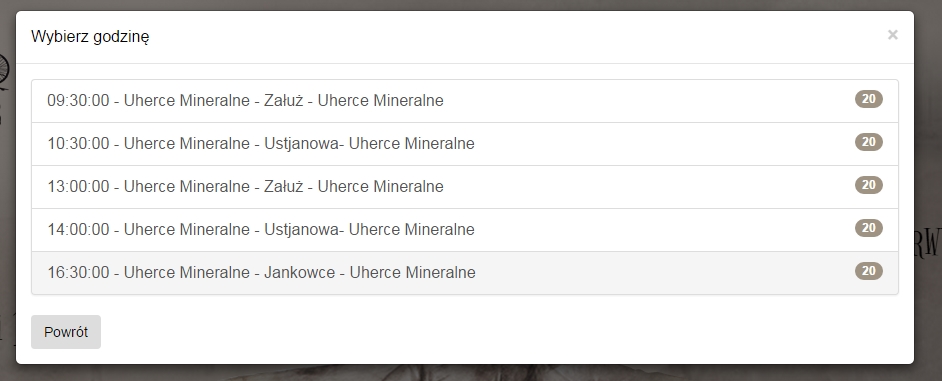The width and height of the screenshot is (942, 381).
Task: Click the word Załuż in the 09:30:00 row
Action: 283,100
